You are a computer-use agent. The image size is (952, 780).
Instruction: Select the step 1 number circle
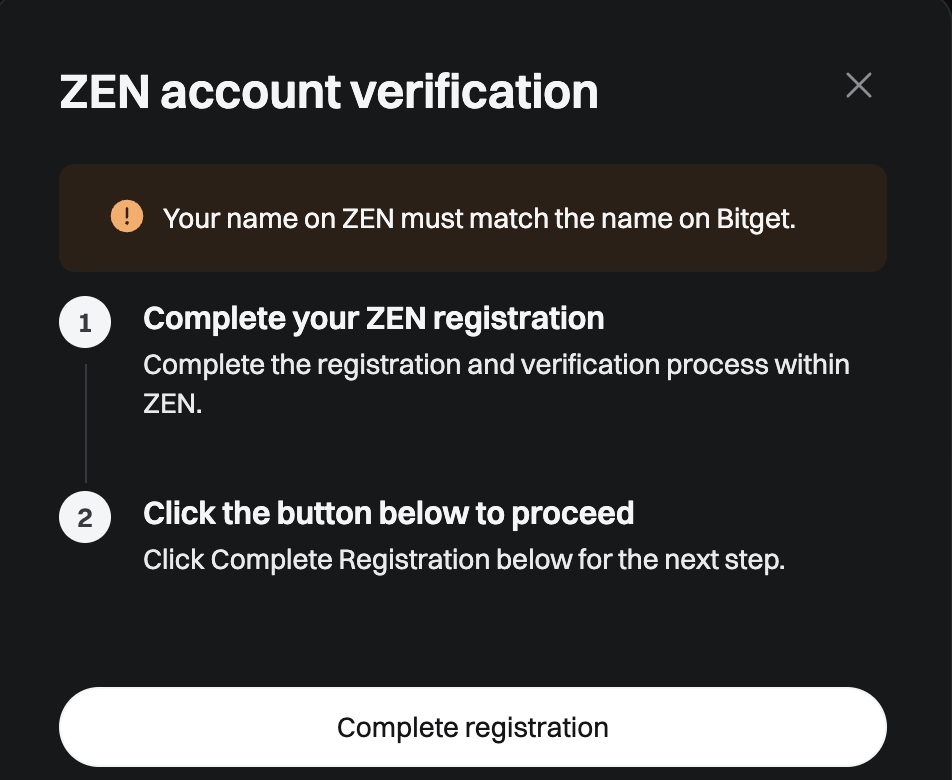coord(85,322)
